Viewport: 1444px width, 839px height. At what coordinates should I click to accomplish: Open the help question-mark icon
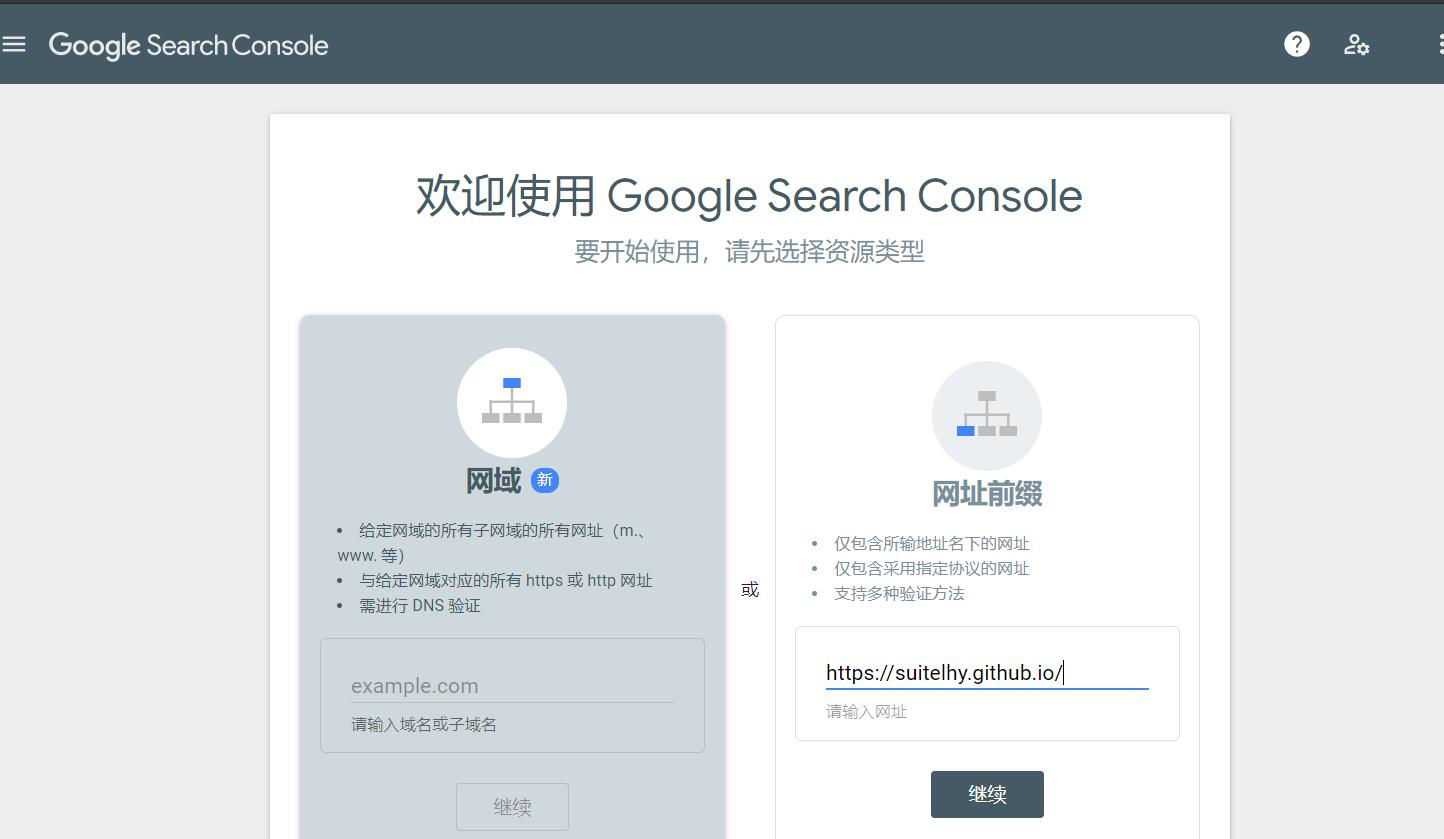[x=1297, y=44]
